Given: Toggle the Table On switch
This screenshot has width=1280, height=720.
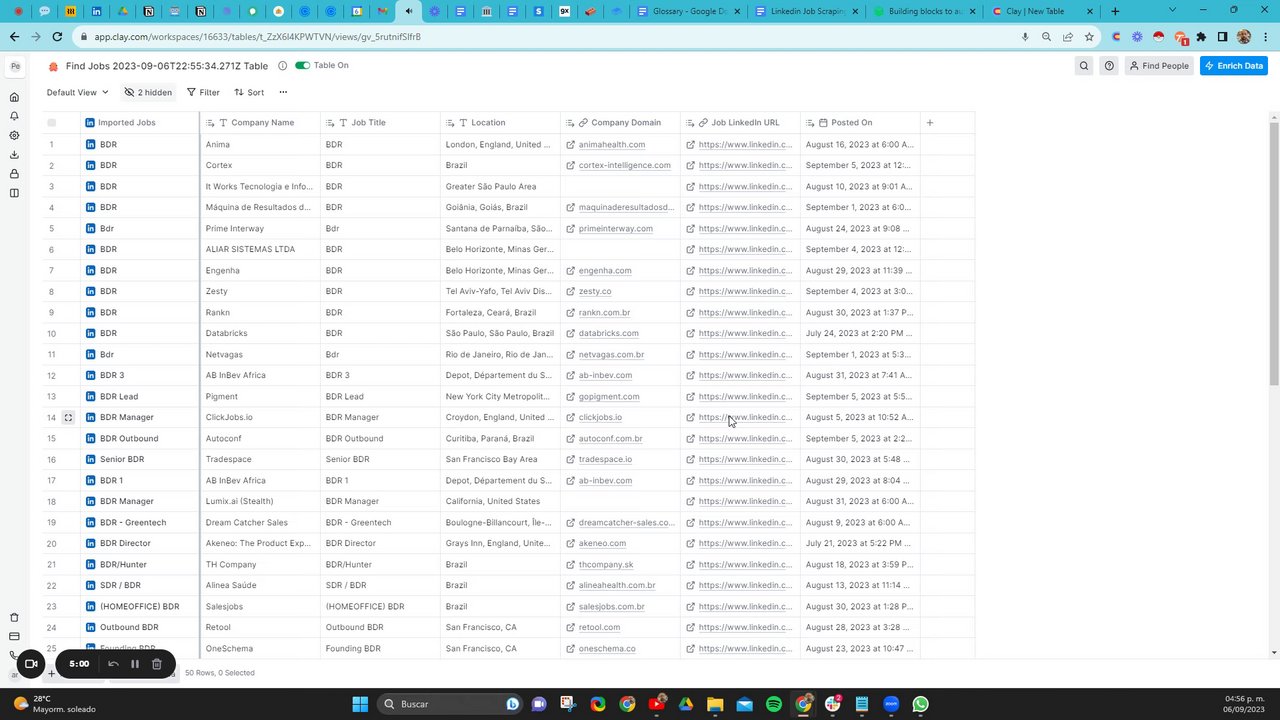Looking at the screenshot, I should (x=302, y=66).
